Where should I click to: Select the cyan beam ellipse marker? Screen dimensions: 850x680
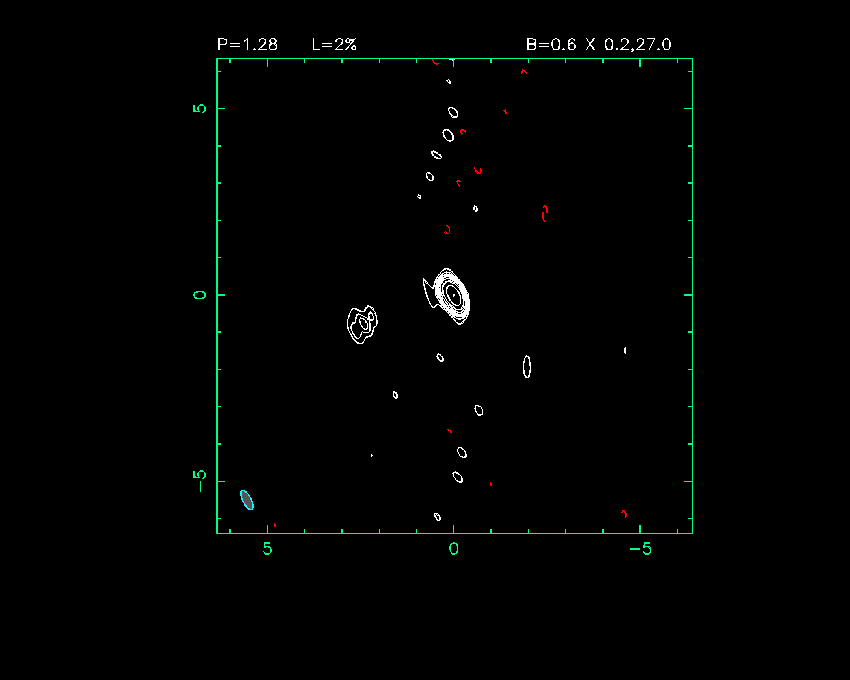[x=247, y=499]
